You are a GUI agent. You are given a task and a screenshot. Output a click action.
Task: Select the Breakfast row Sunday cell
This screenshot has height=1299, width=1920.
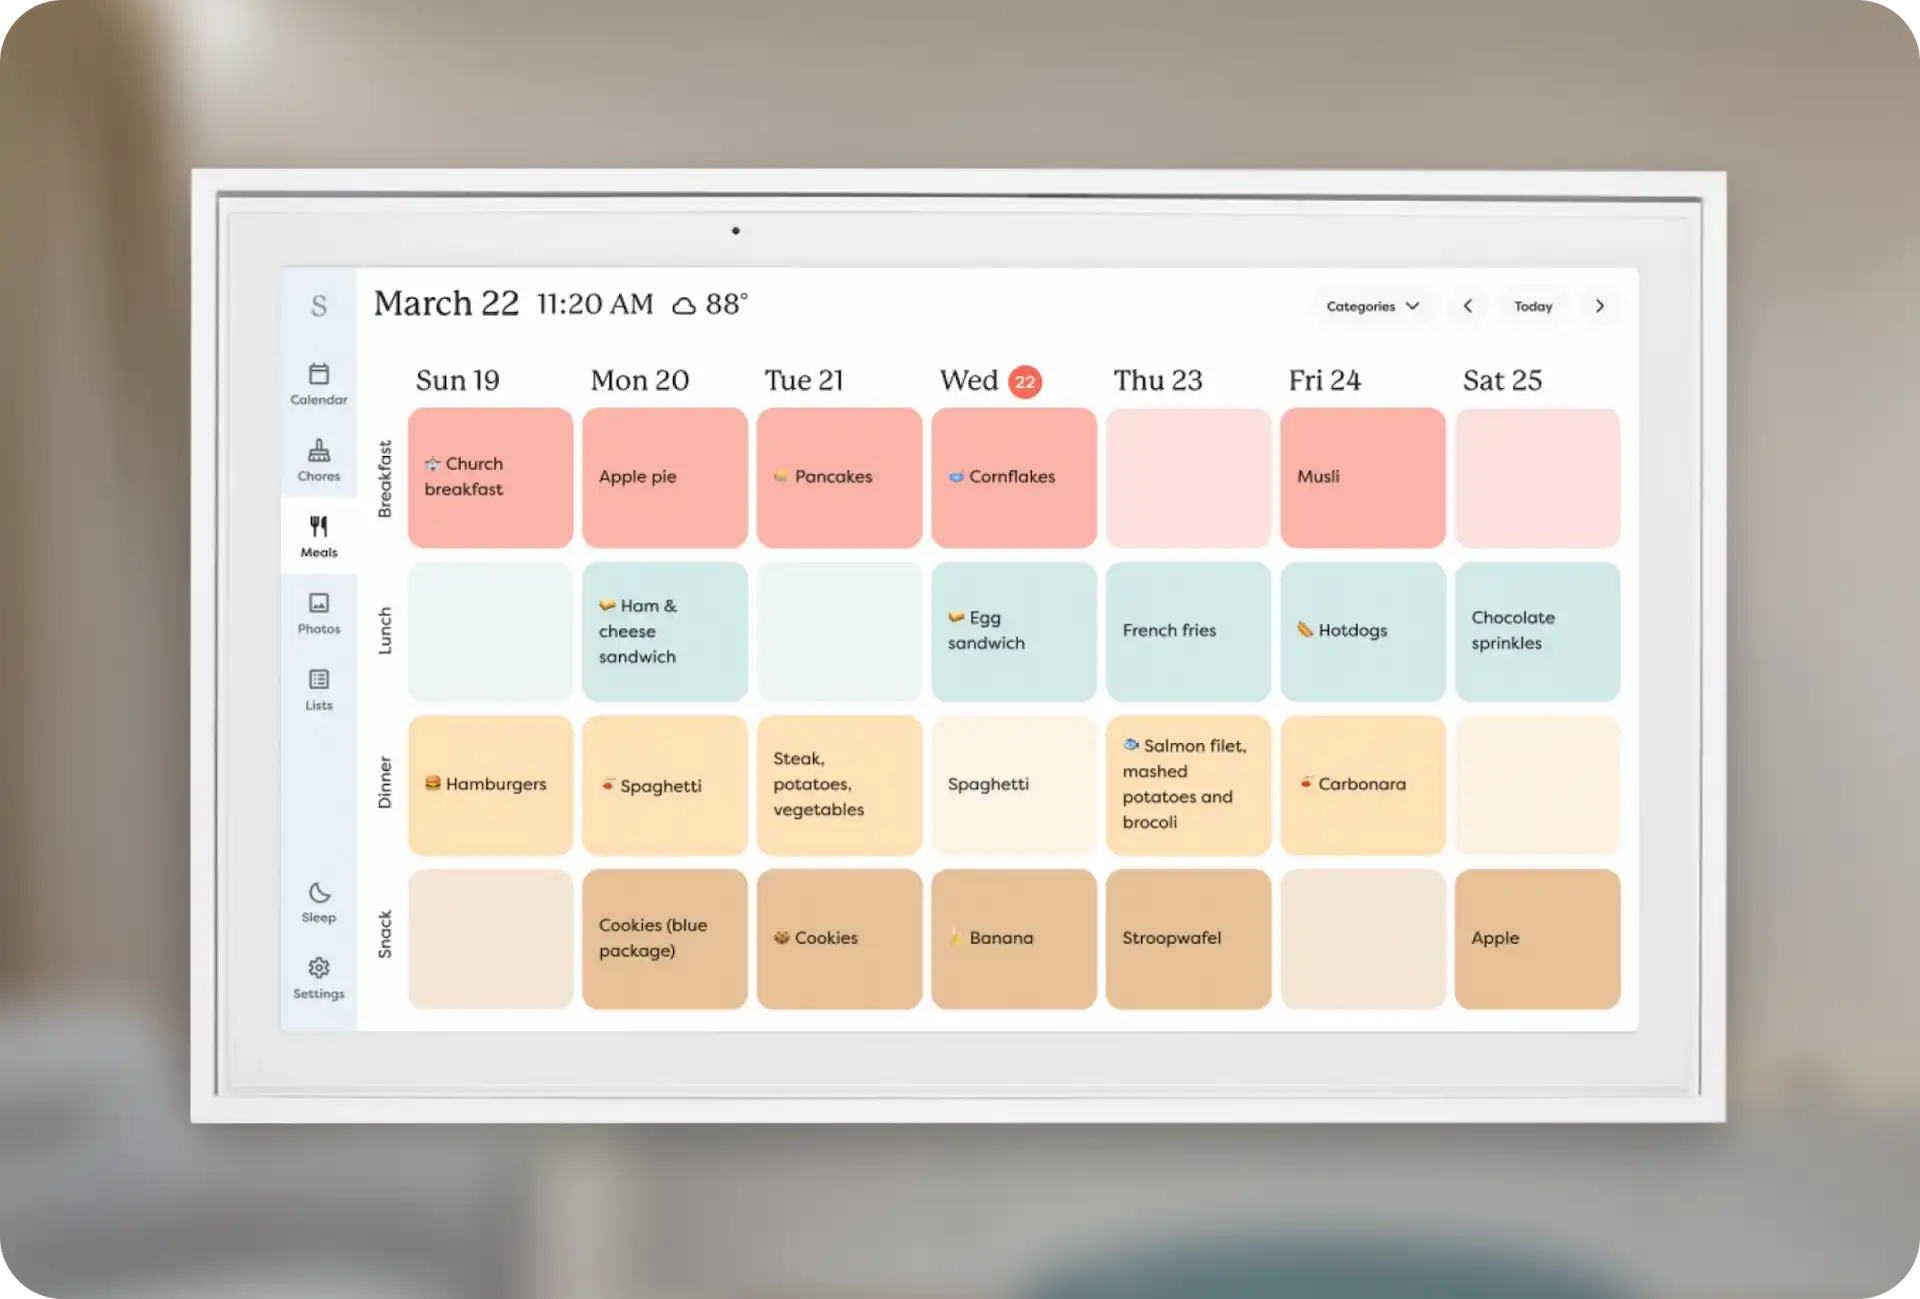point(488,476)
